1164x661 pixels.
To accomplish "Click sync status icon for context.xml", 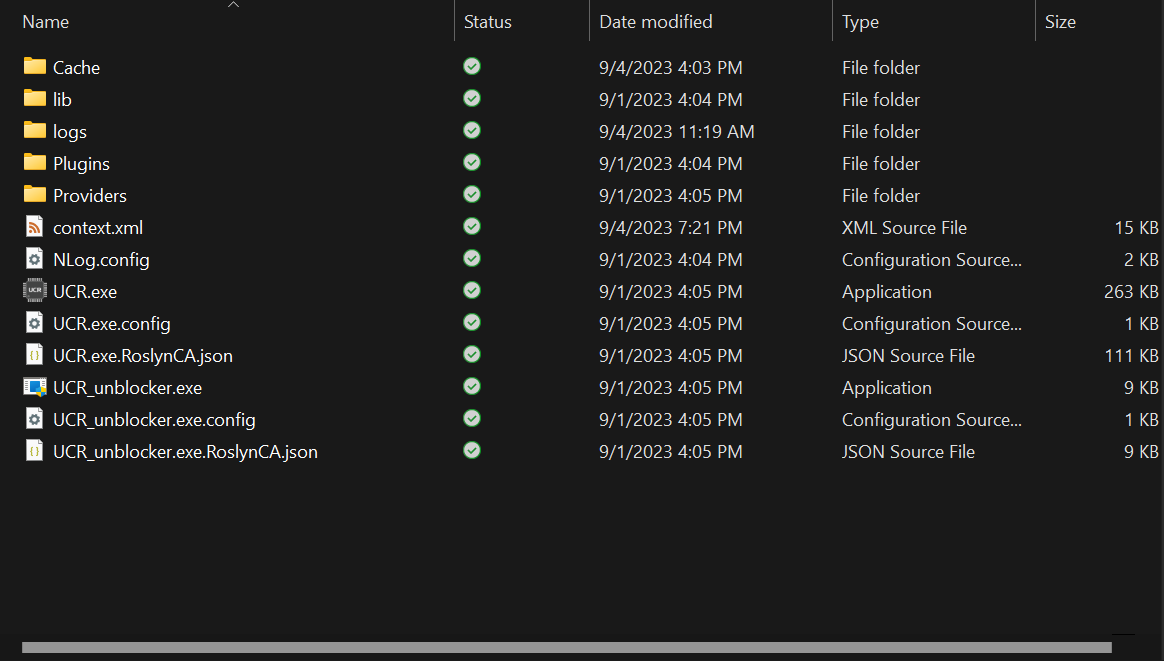I will [x=472, y=226].
